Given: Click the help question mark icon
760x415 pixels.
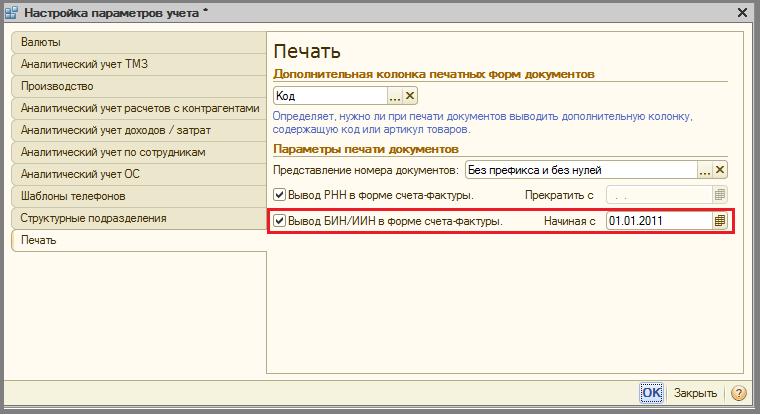Looking at the screenshot, I should click(739, 393).
